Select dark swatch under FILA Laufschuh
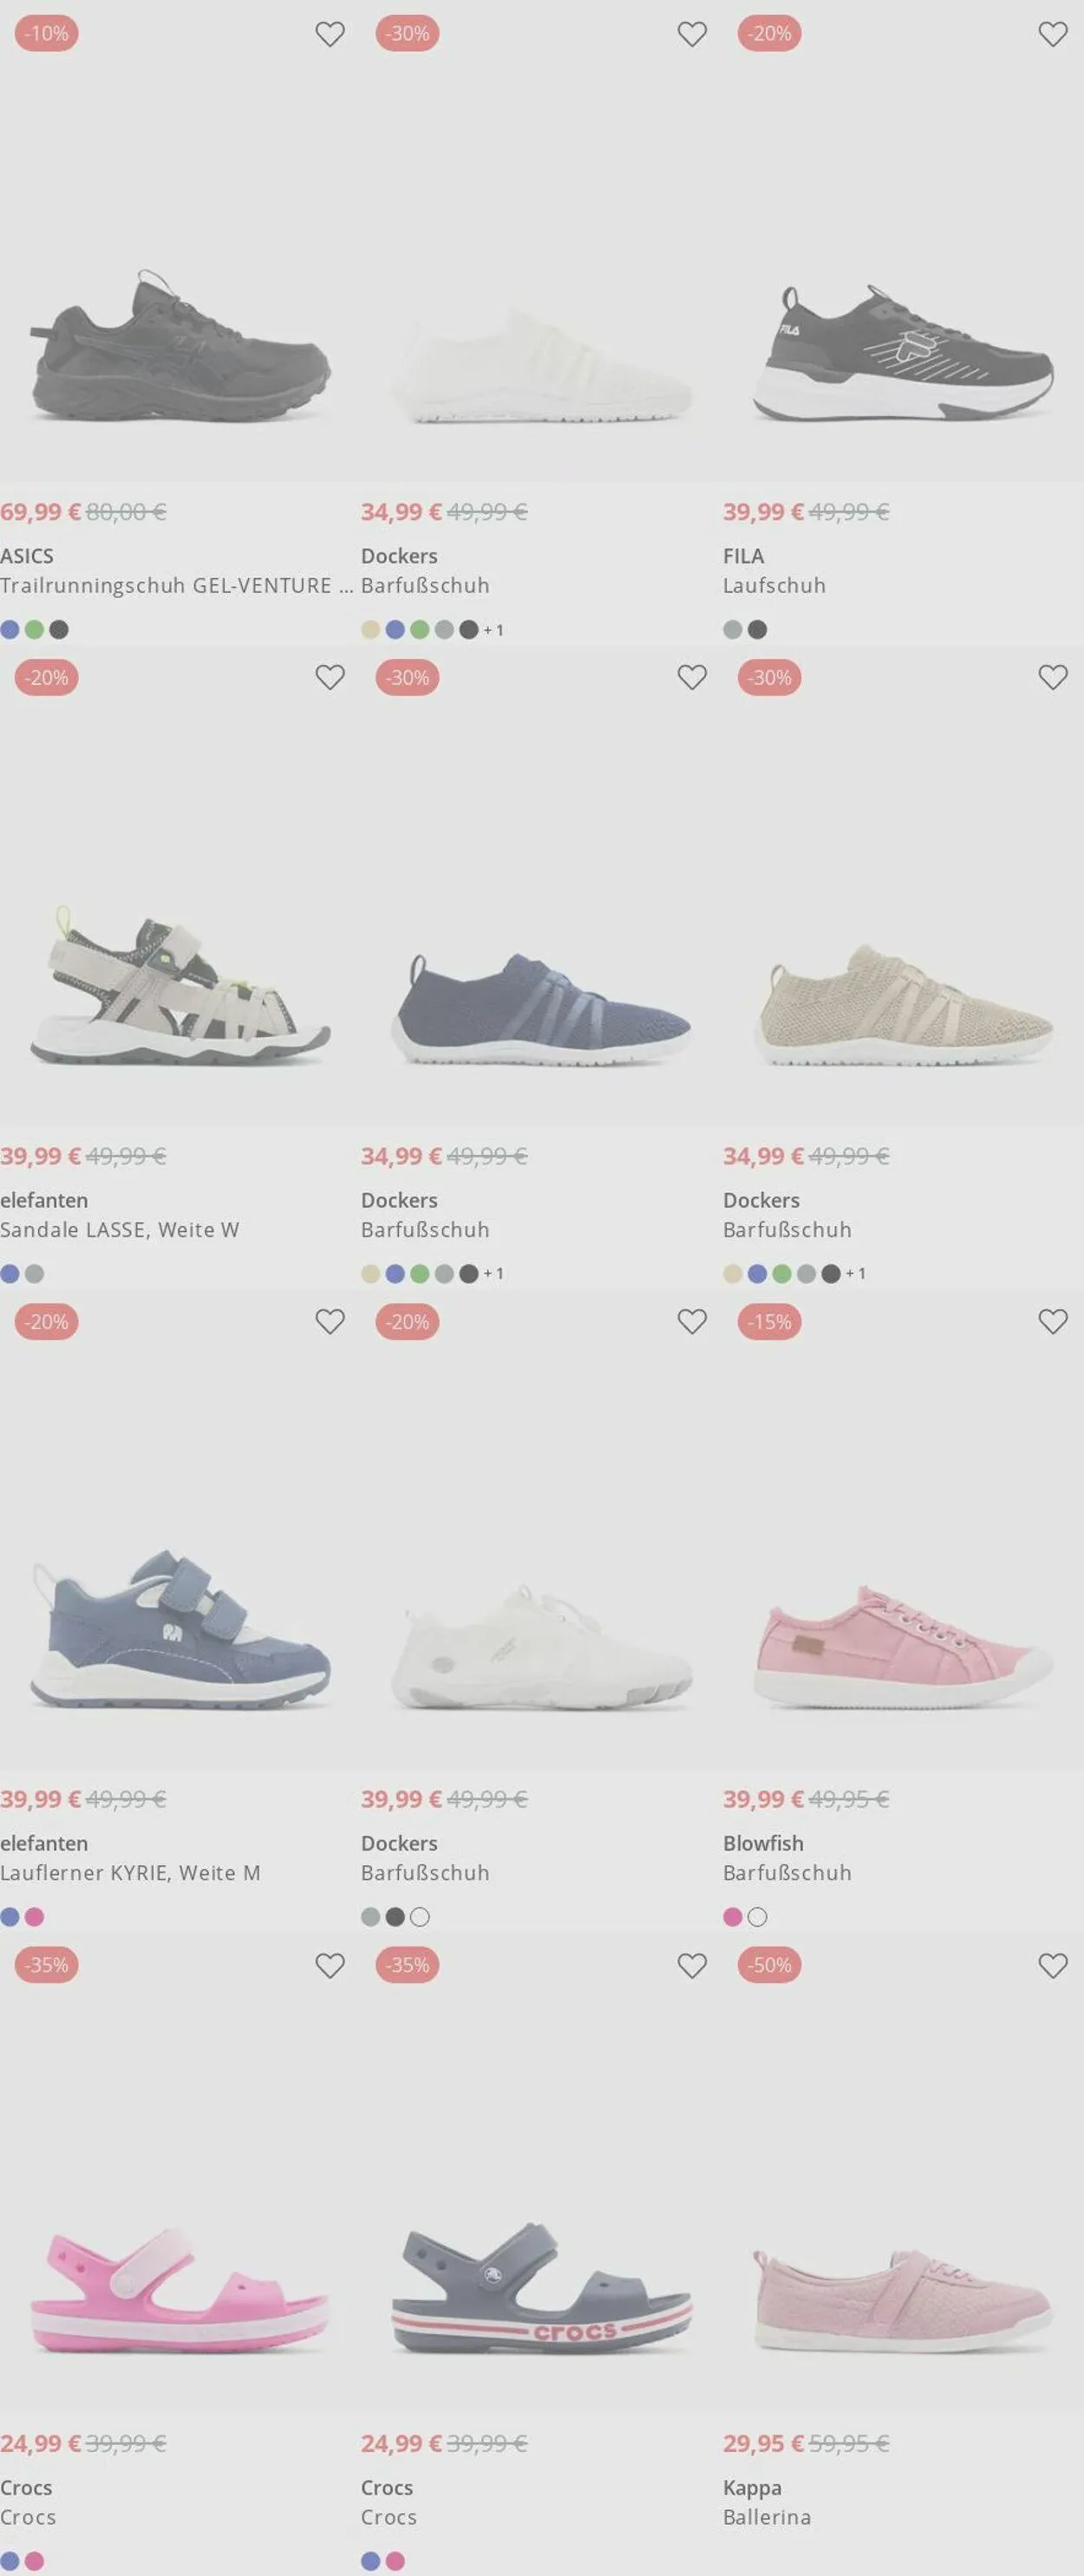The height and width of the screenshot is (2576, 1084). [x=757, y=630]
